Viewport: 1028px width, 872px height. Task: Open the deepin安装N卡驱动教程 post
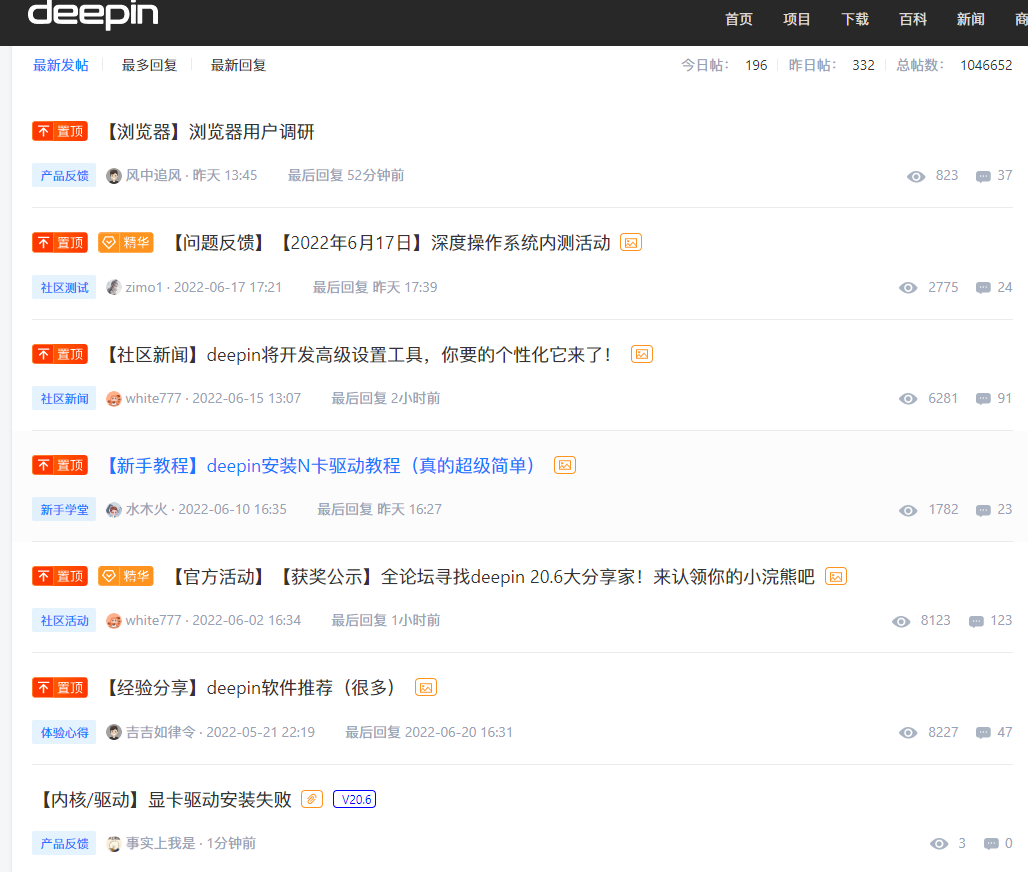[322, 466]
